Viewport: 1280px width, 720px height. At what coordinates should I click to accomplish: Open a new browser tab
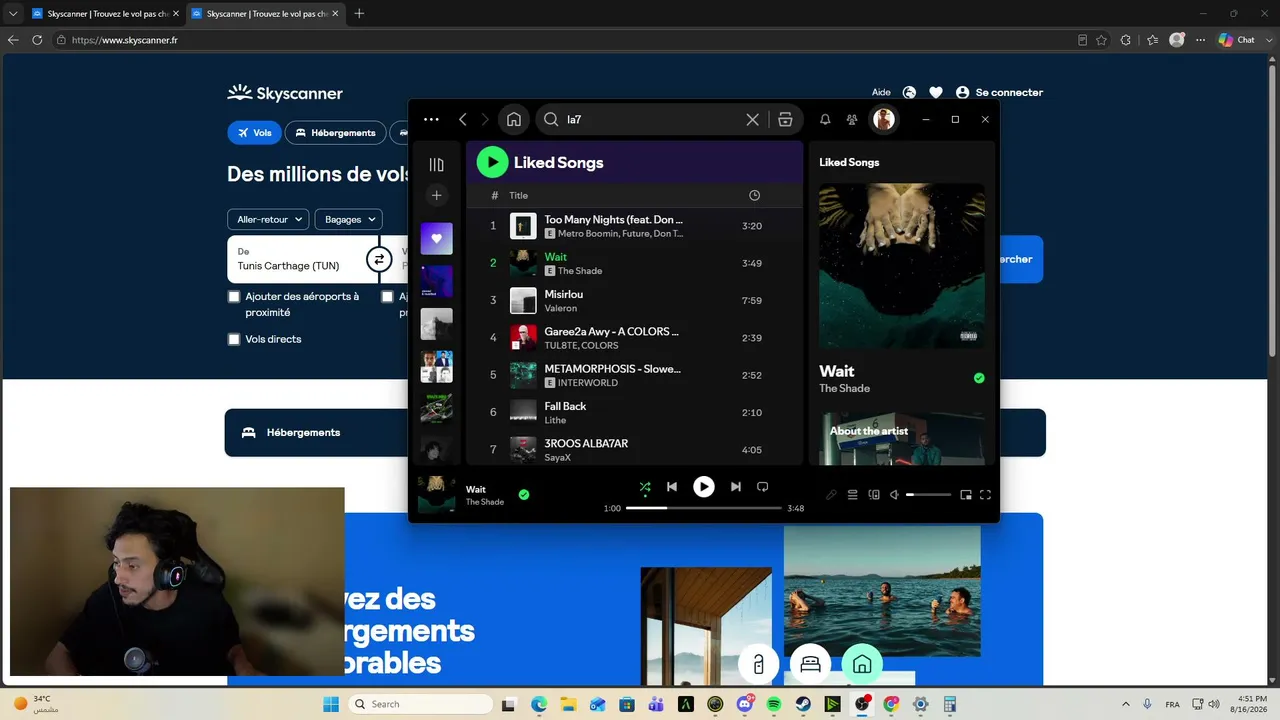[x=359, y=13]
